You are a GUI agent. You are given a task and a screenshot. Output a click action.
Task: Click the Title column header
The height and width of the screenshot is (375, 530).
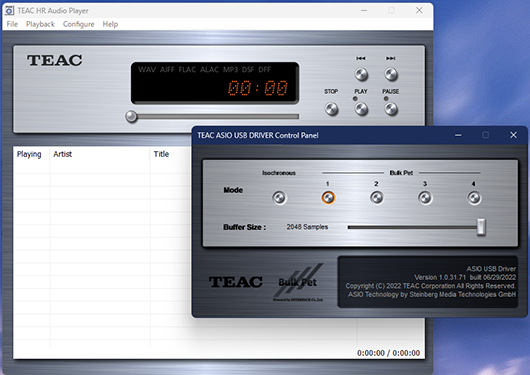tap(161, 154)
